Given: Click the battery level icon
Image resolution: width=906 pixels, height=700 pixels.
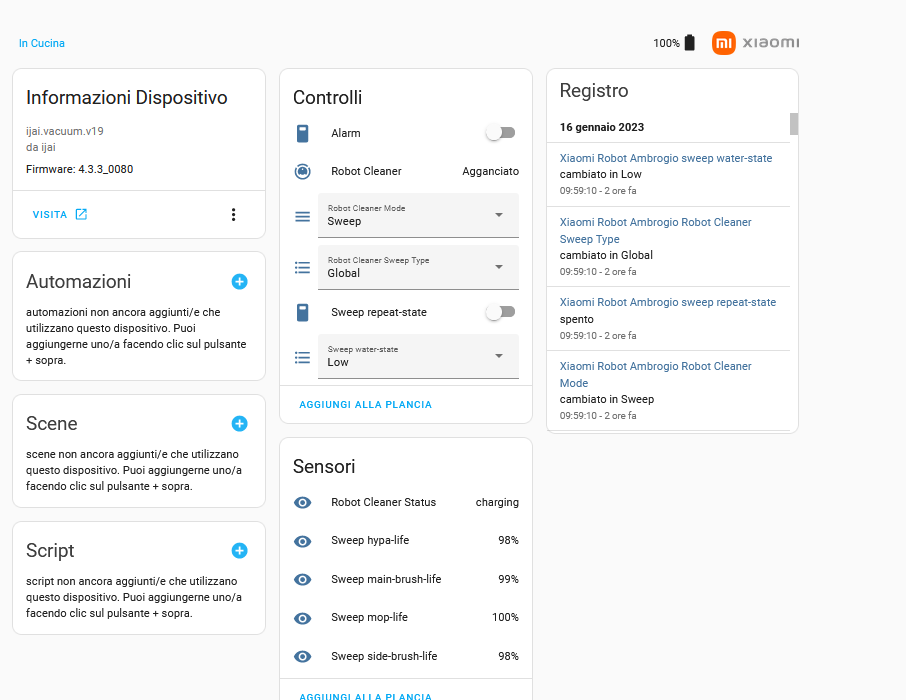Looking at the screenshot, I should tap(689, 43).
